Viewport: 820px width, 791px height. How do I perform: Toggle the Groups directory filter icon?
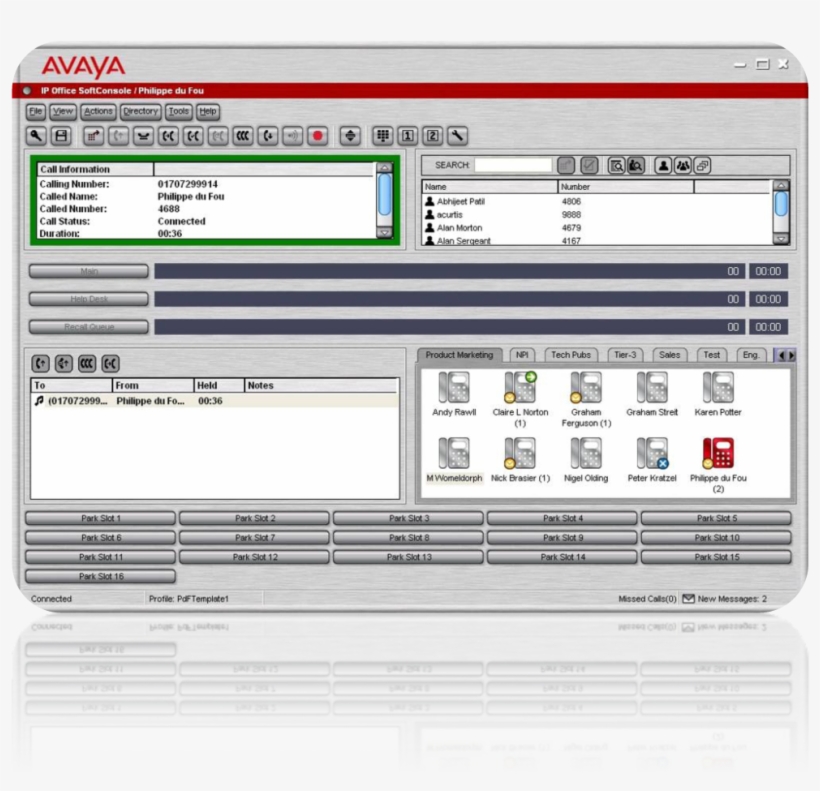682,166
